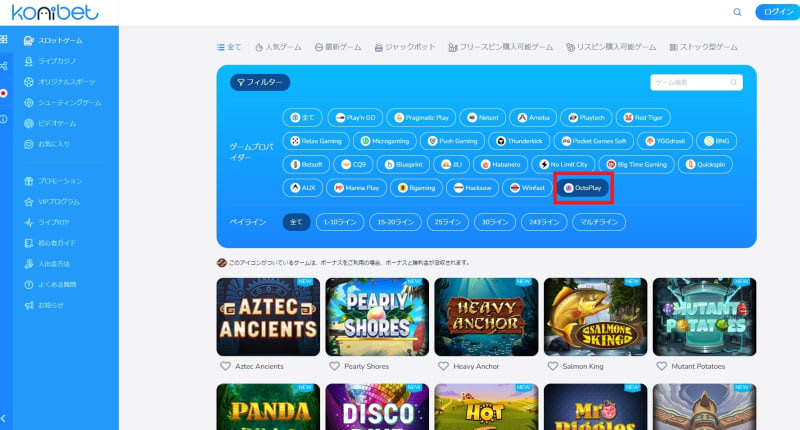
Task: Open スロットゲーム in the sidebar
Action: tap(60, 40)
